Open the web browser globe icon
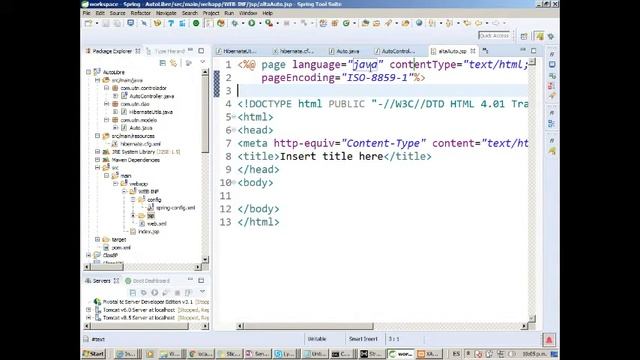 [x=419, y=23]
